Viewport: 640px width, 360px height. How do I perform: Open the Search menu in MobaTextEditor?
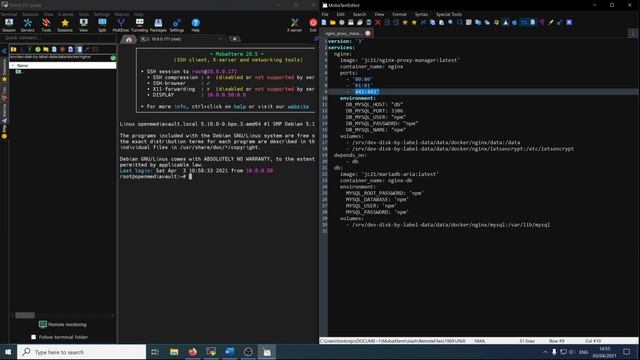click(359, 14)
